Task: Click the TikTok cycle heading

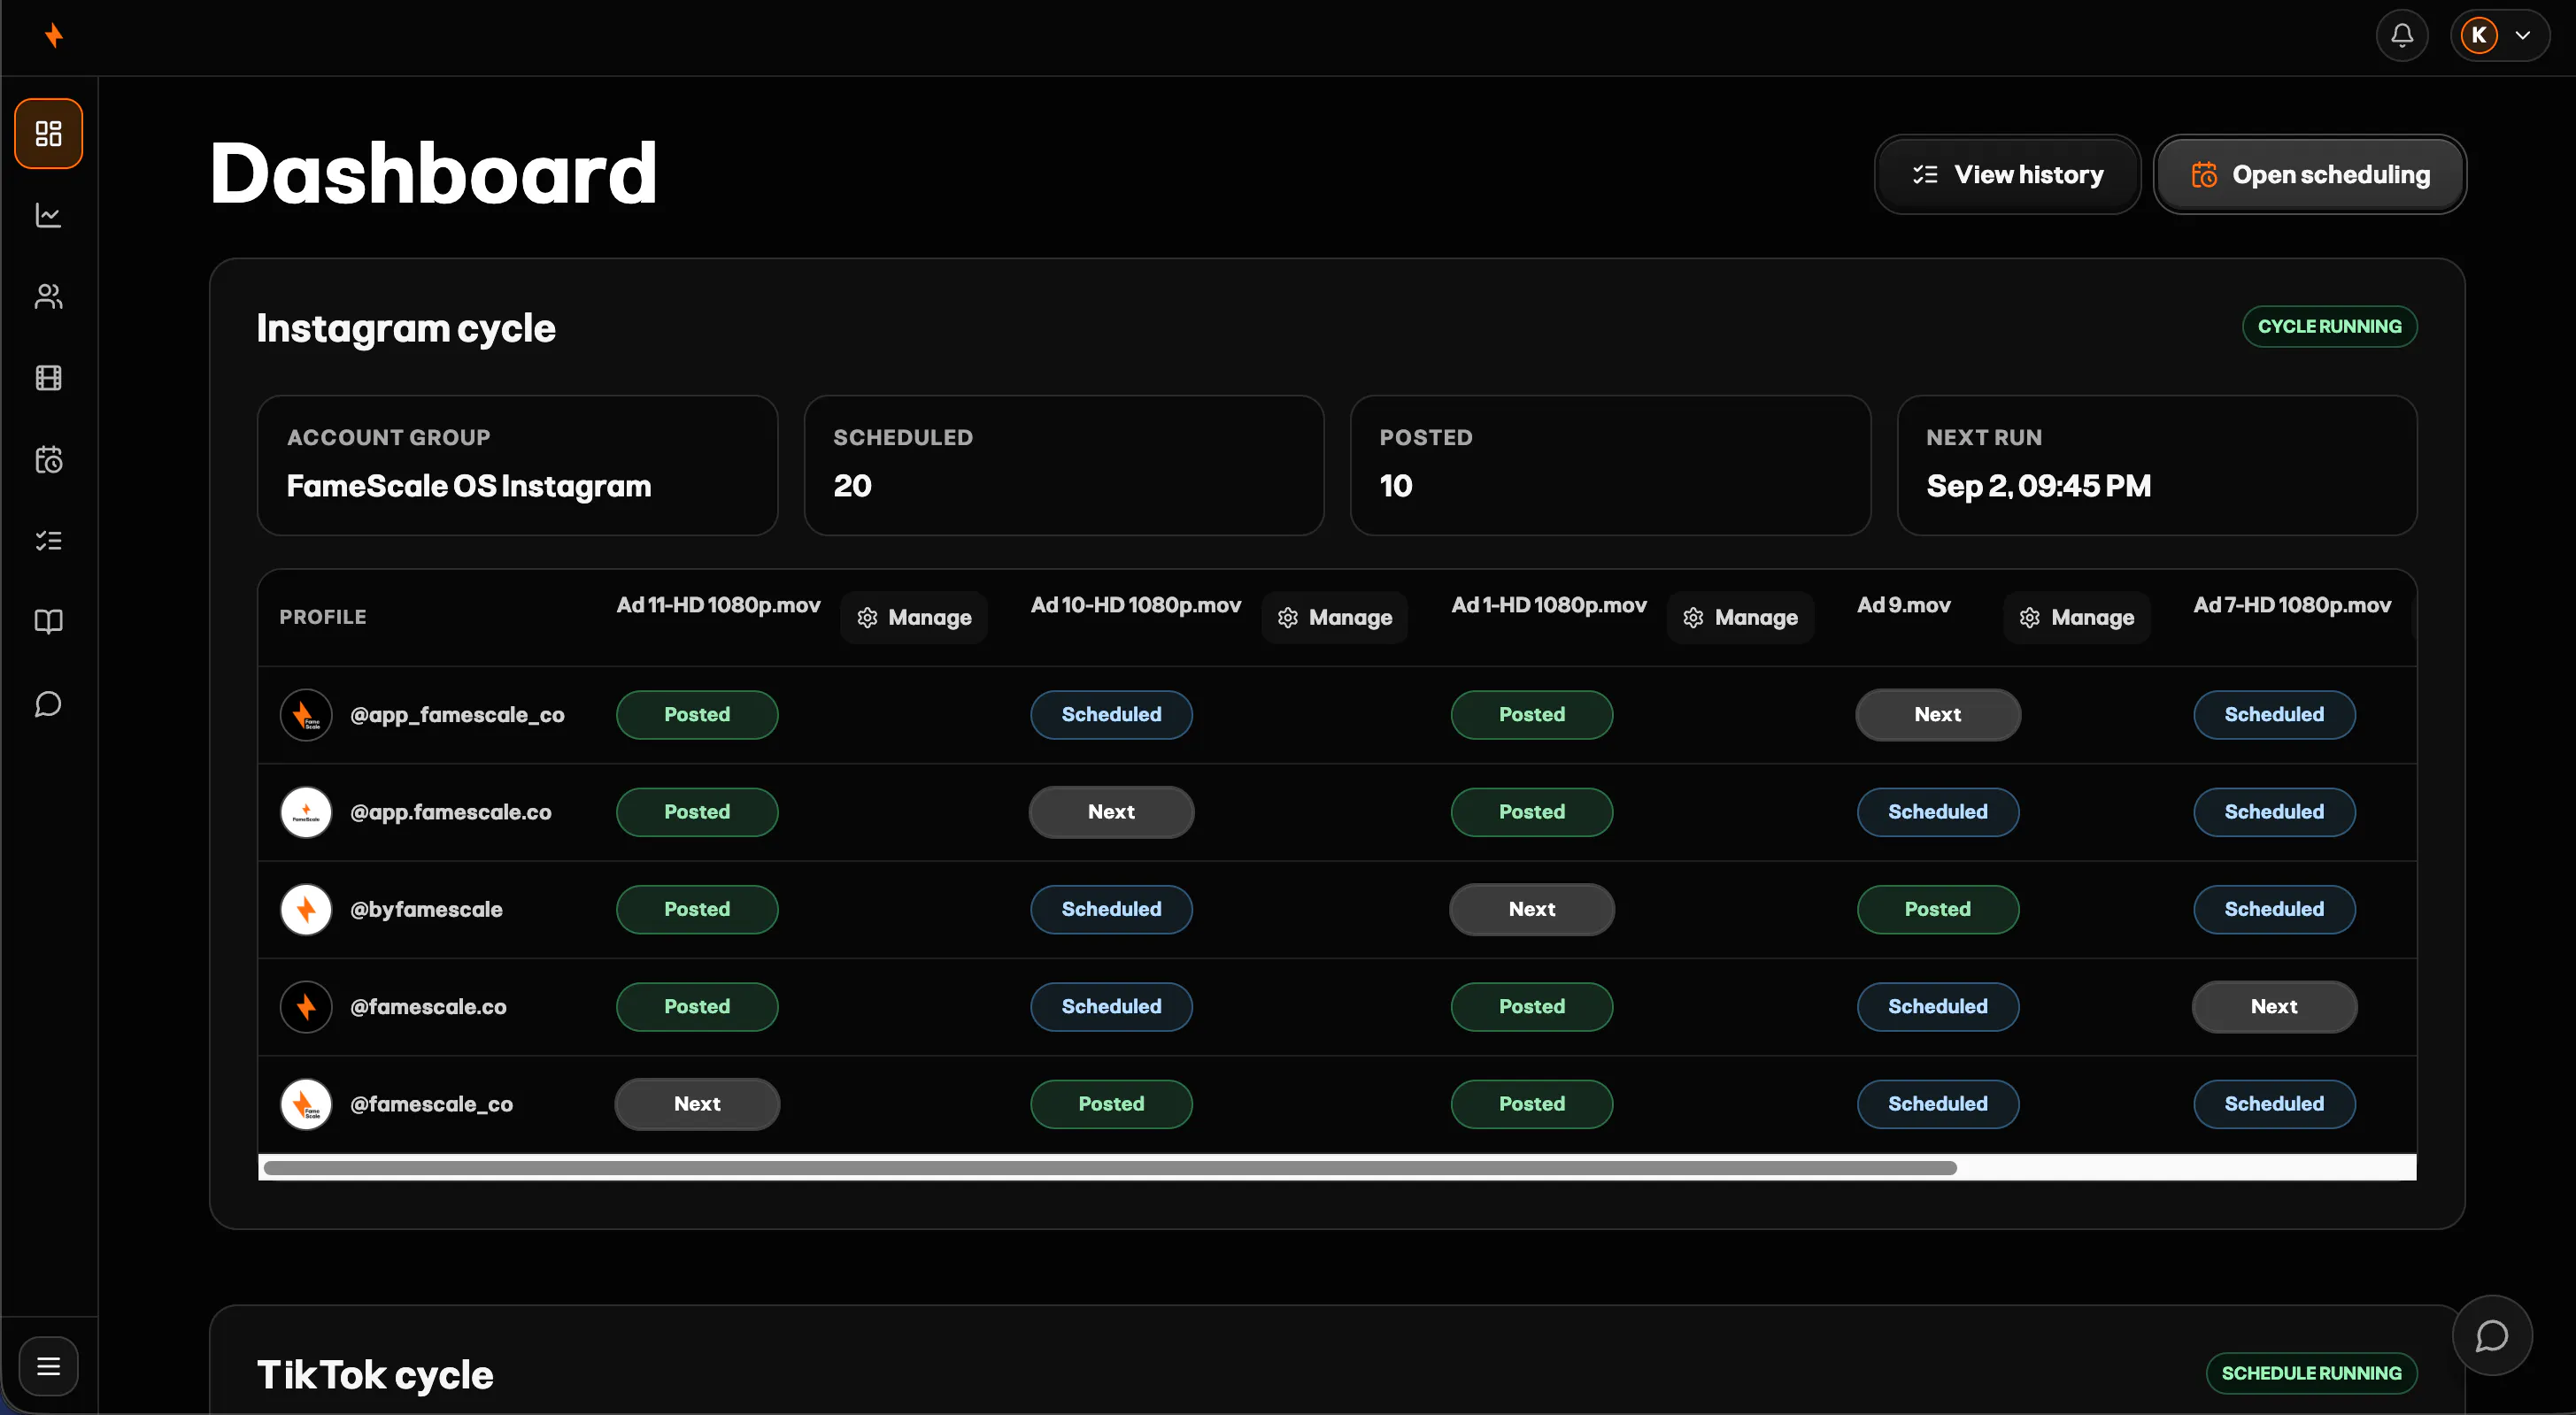Action: pyautogui.click(x=375, y=1375)
